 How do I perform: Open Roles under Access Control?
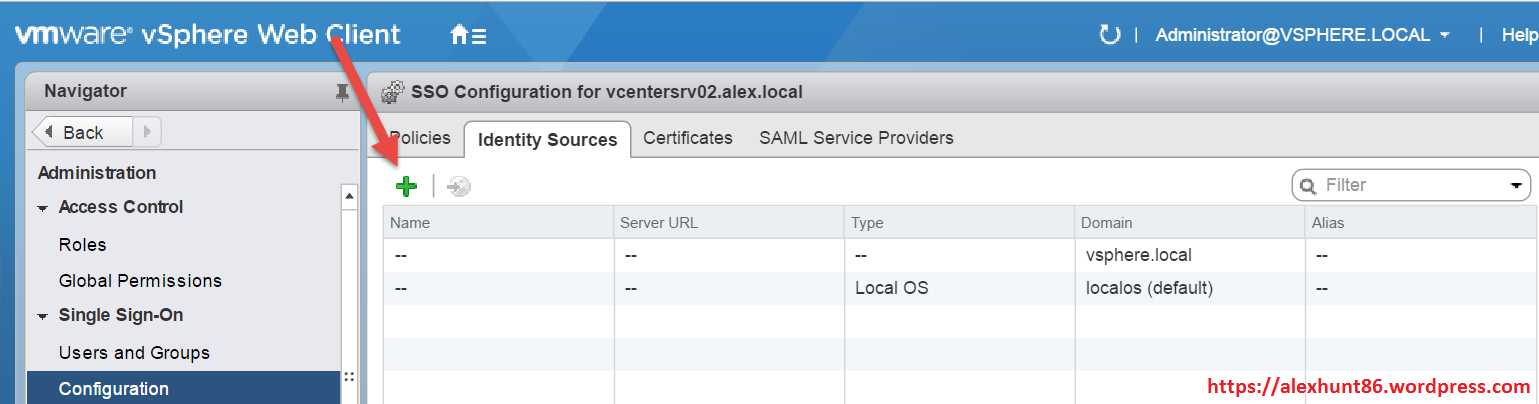click(x=83, y=245)
